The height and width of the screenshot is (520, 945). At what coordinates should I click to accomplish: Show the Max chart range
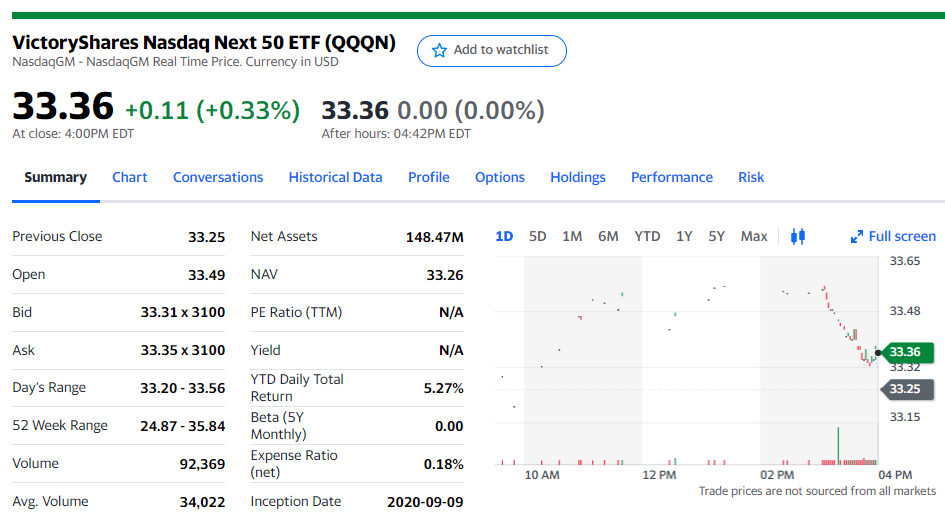[x=754, y=236]
